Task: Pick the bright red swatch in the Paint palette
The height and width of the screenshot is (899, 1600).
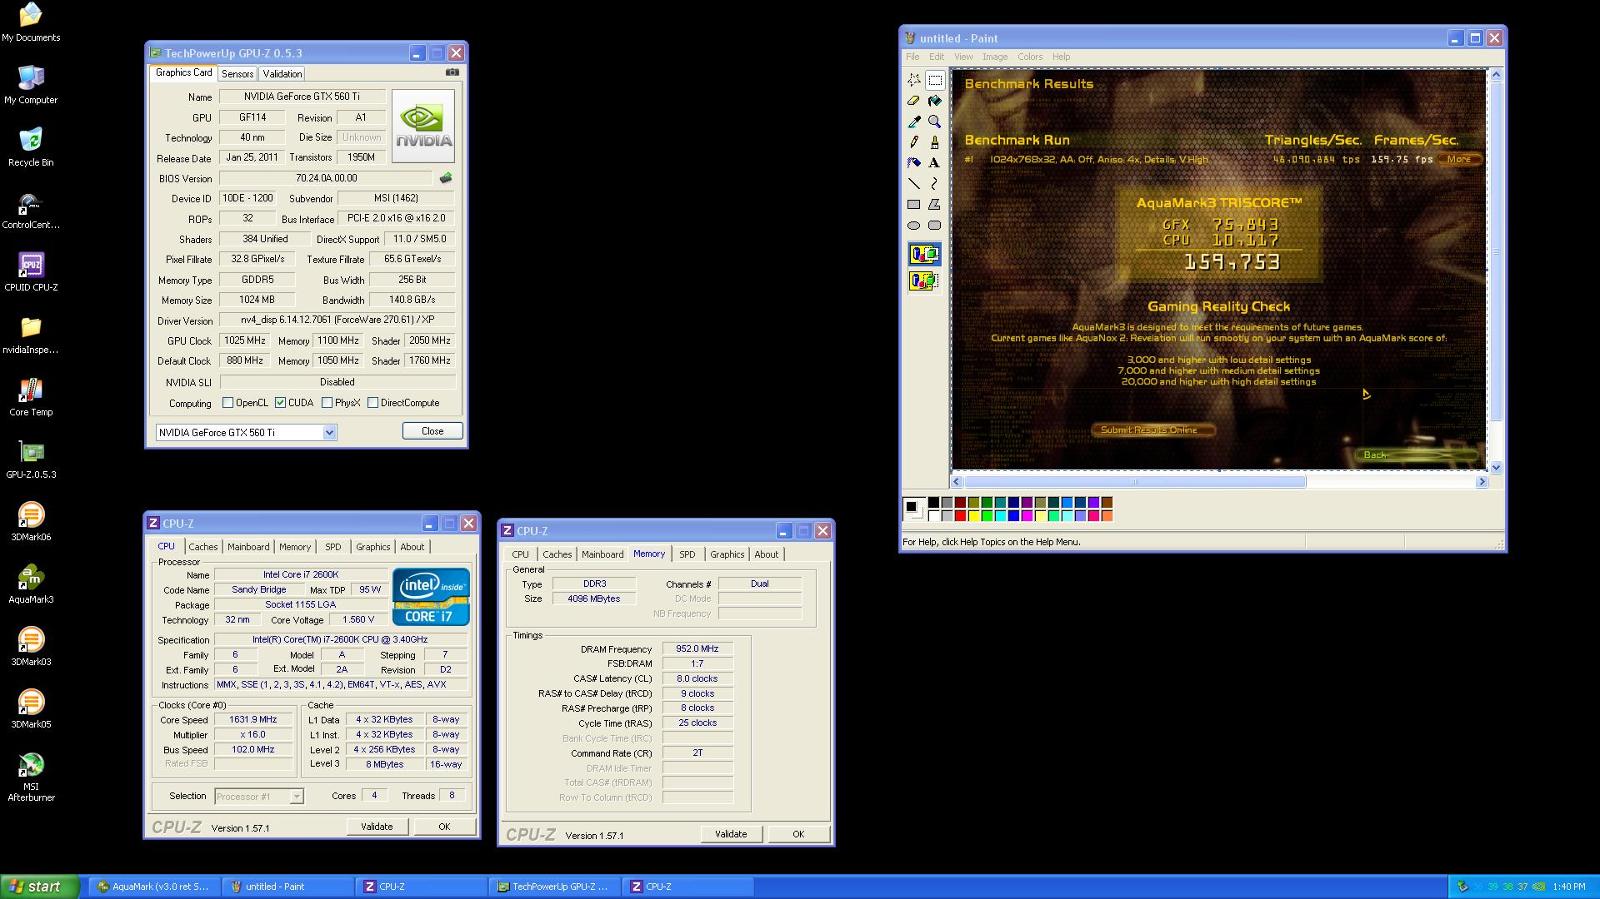Action: pos(960,516)
